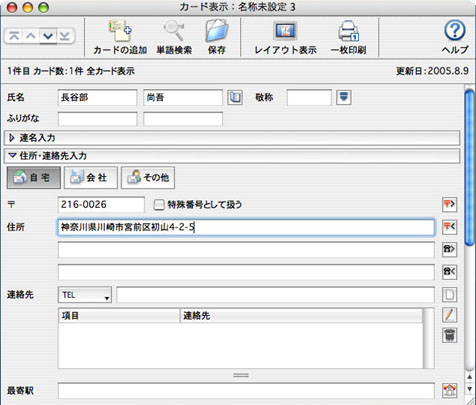Click the pencil edit icon for contacts

coord(449,315)
